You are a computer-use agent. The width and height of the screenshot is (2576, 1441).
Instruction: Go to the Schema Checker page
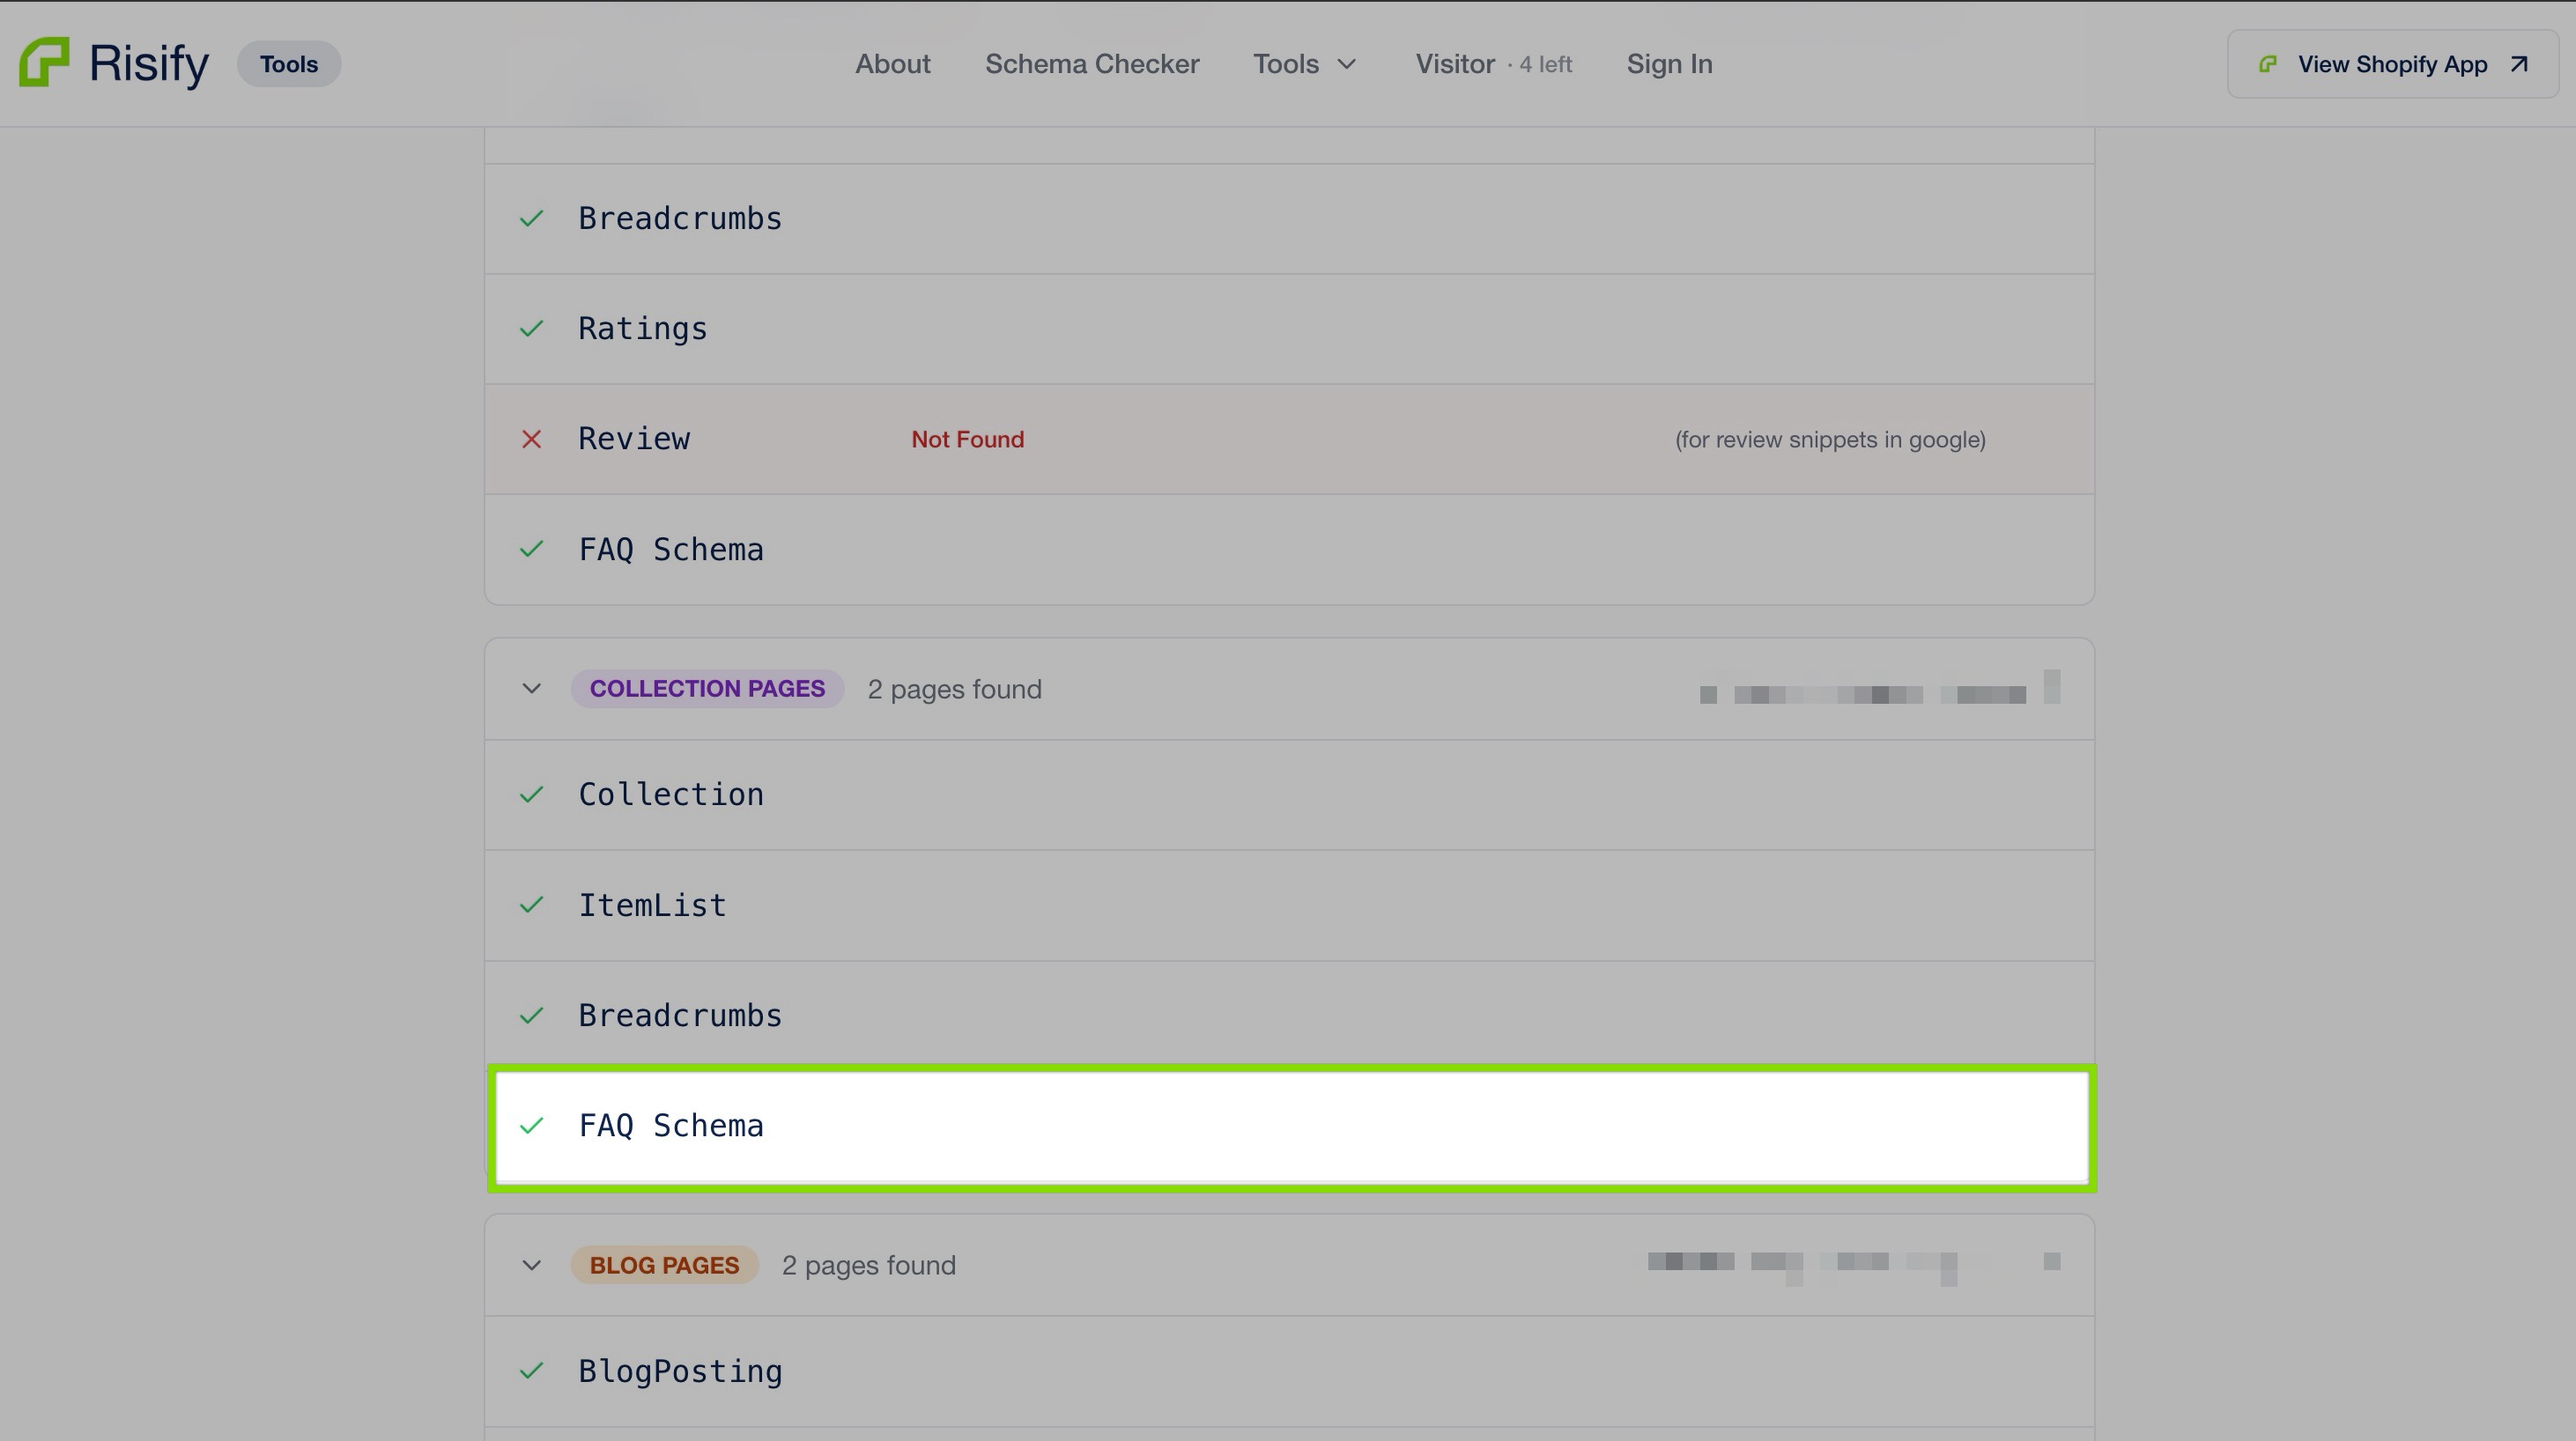tap(1092, 64)
